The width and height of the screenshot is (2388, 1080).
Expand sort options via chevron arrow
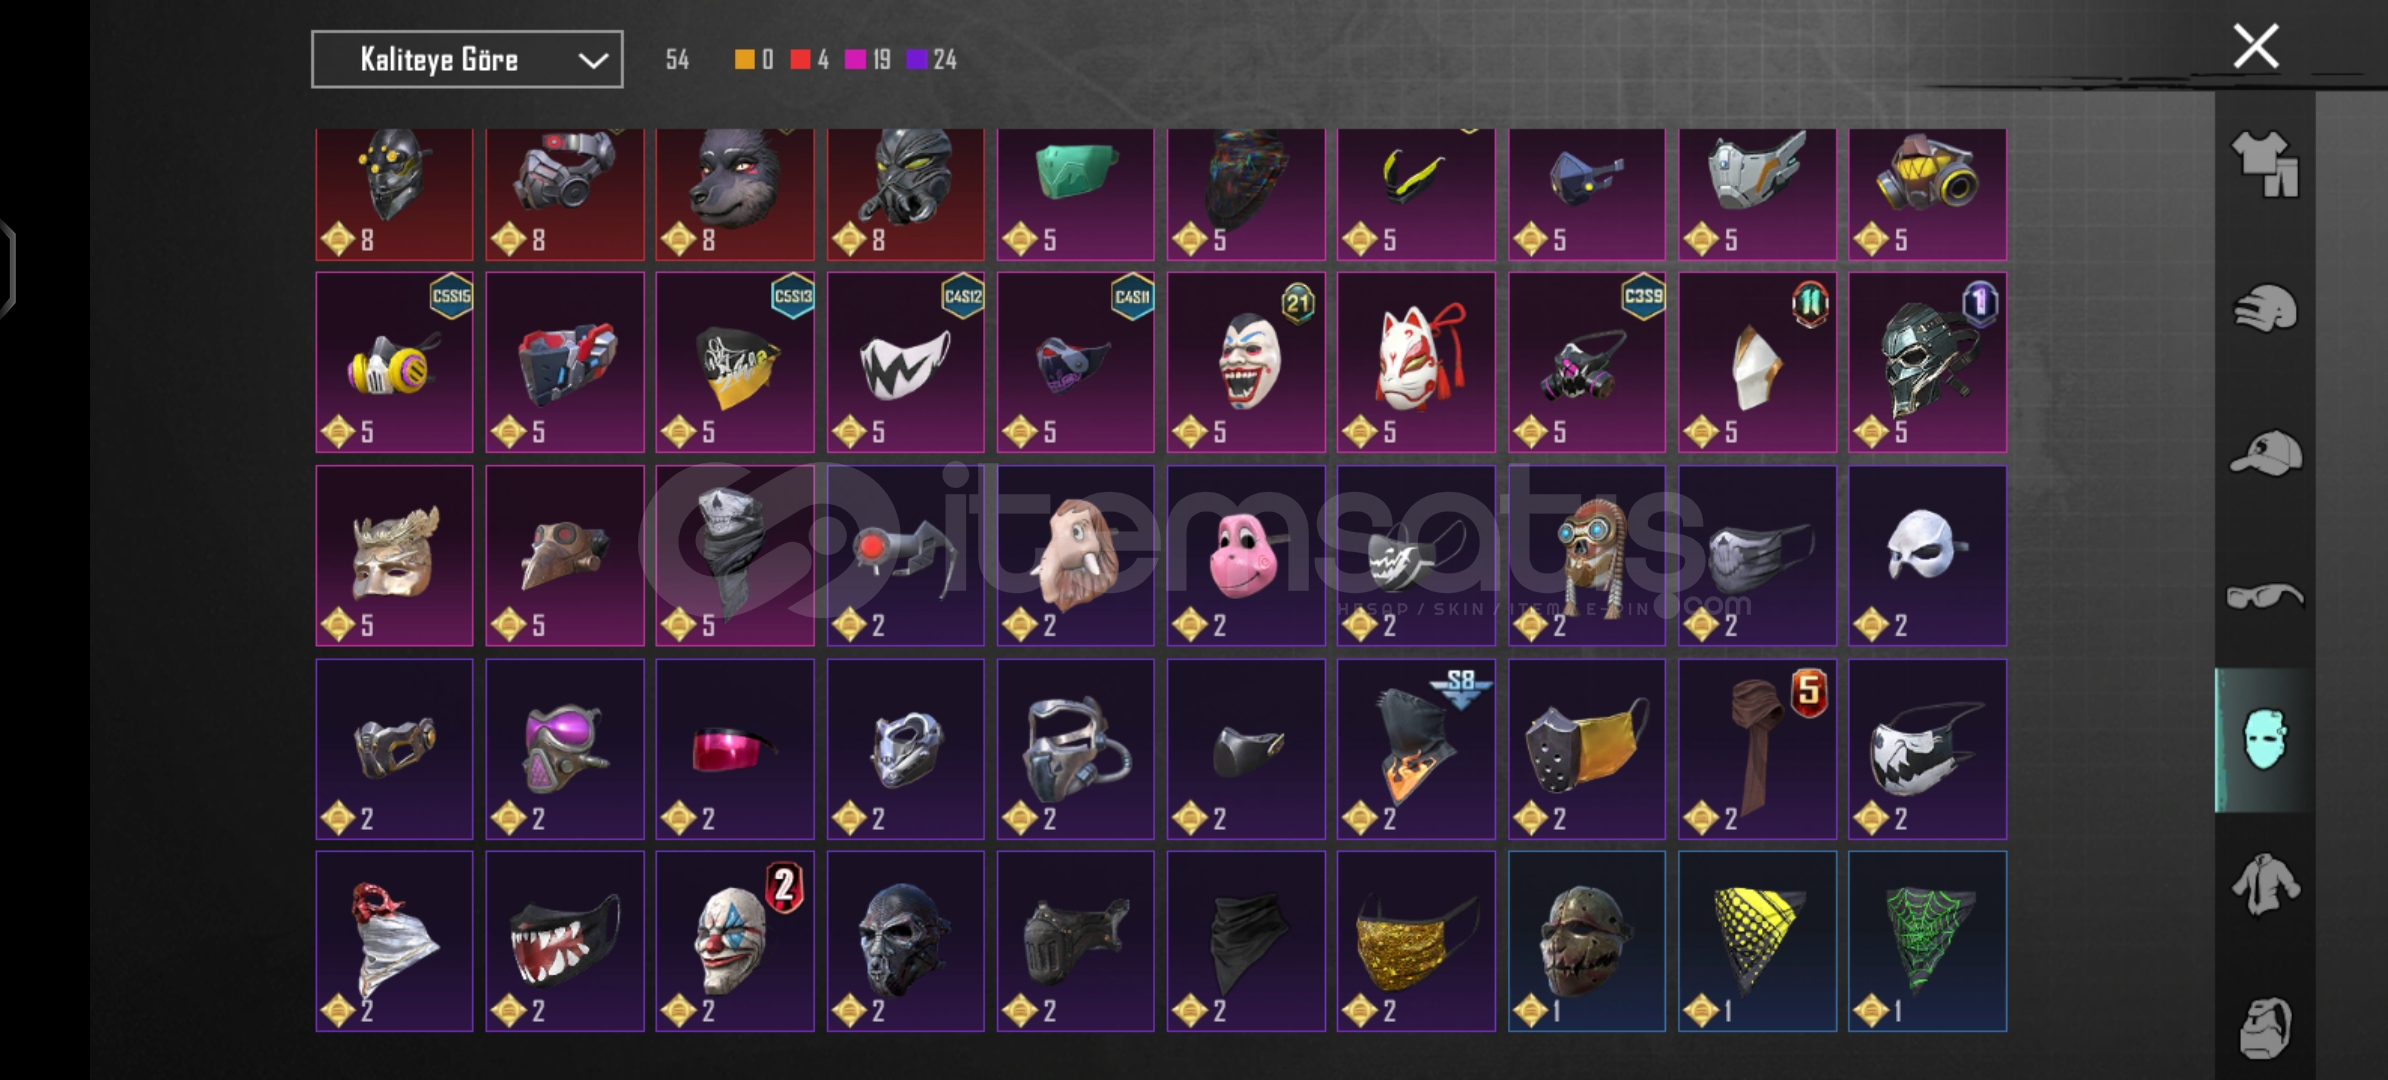point(593,61)
